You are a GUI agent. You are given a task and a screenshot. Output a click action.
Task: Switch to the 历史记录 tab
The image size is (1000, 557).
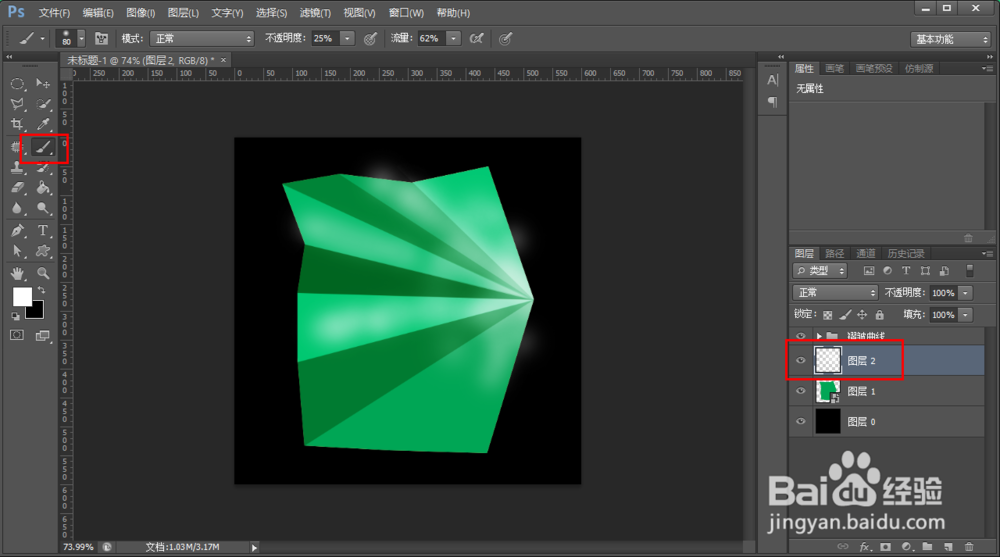[x=905, y=254]
